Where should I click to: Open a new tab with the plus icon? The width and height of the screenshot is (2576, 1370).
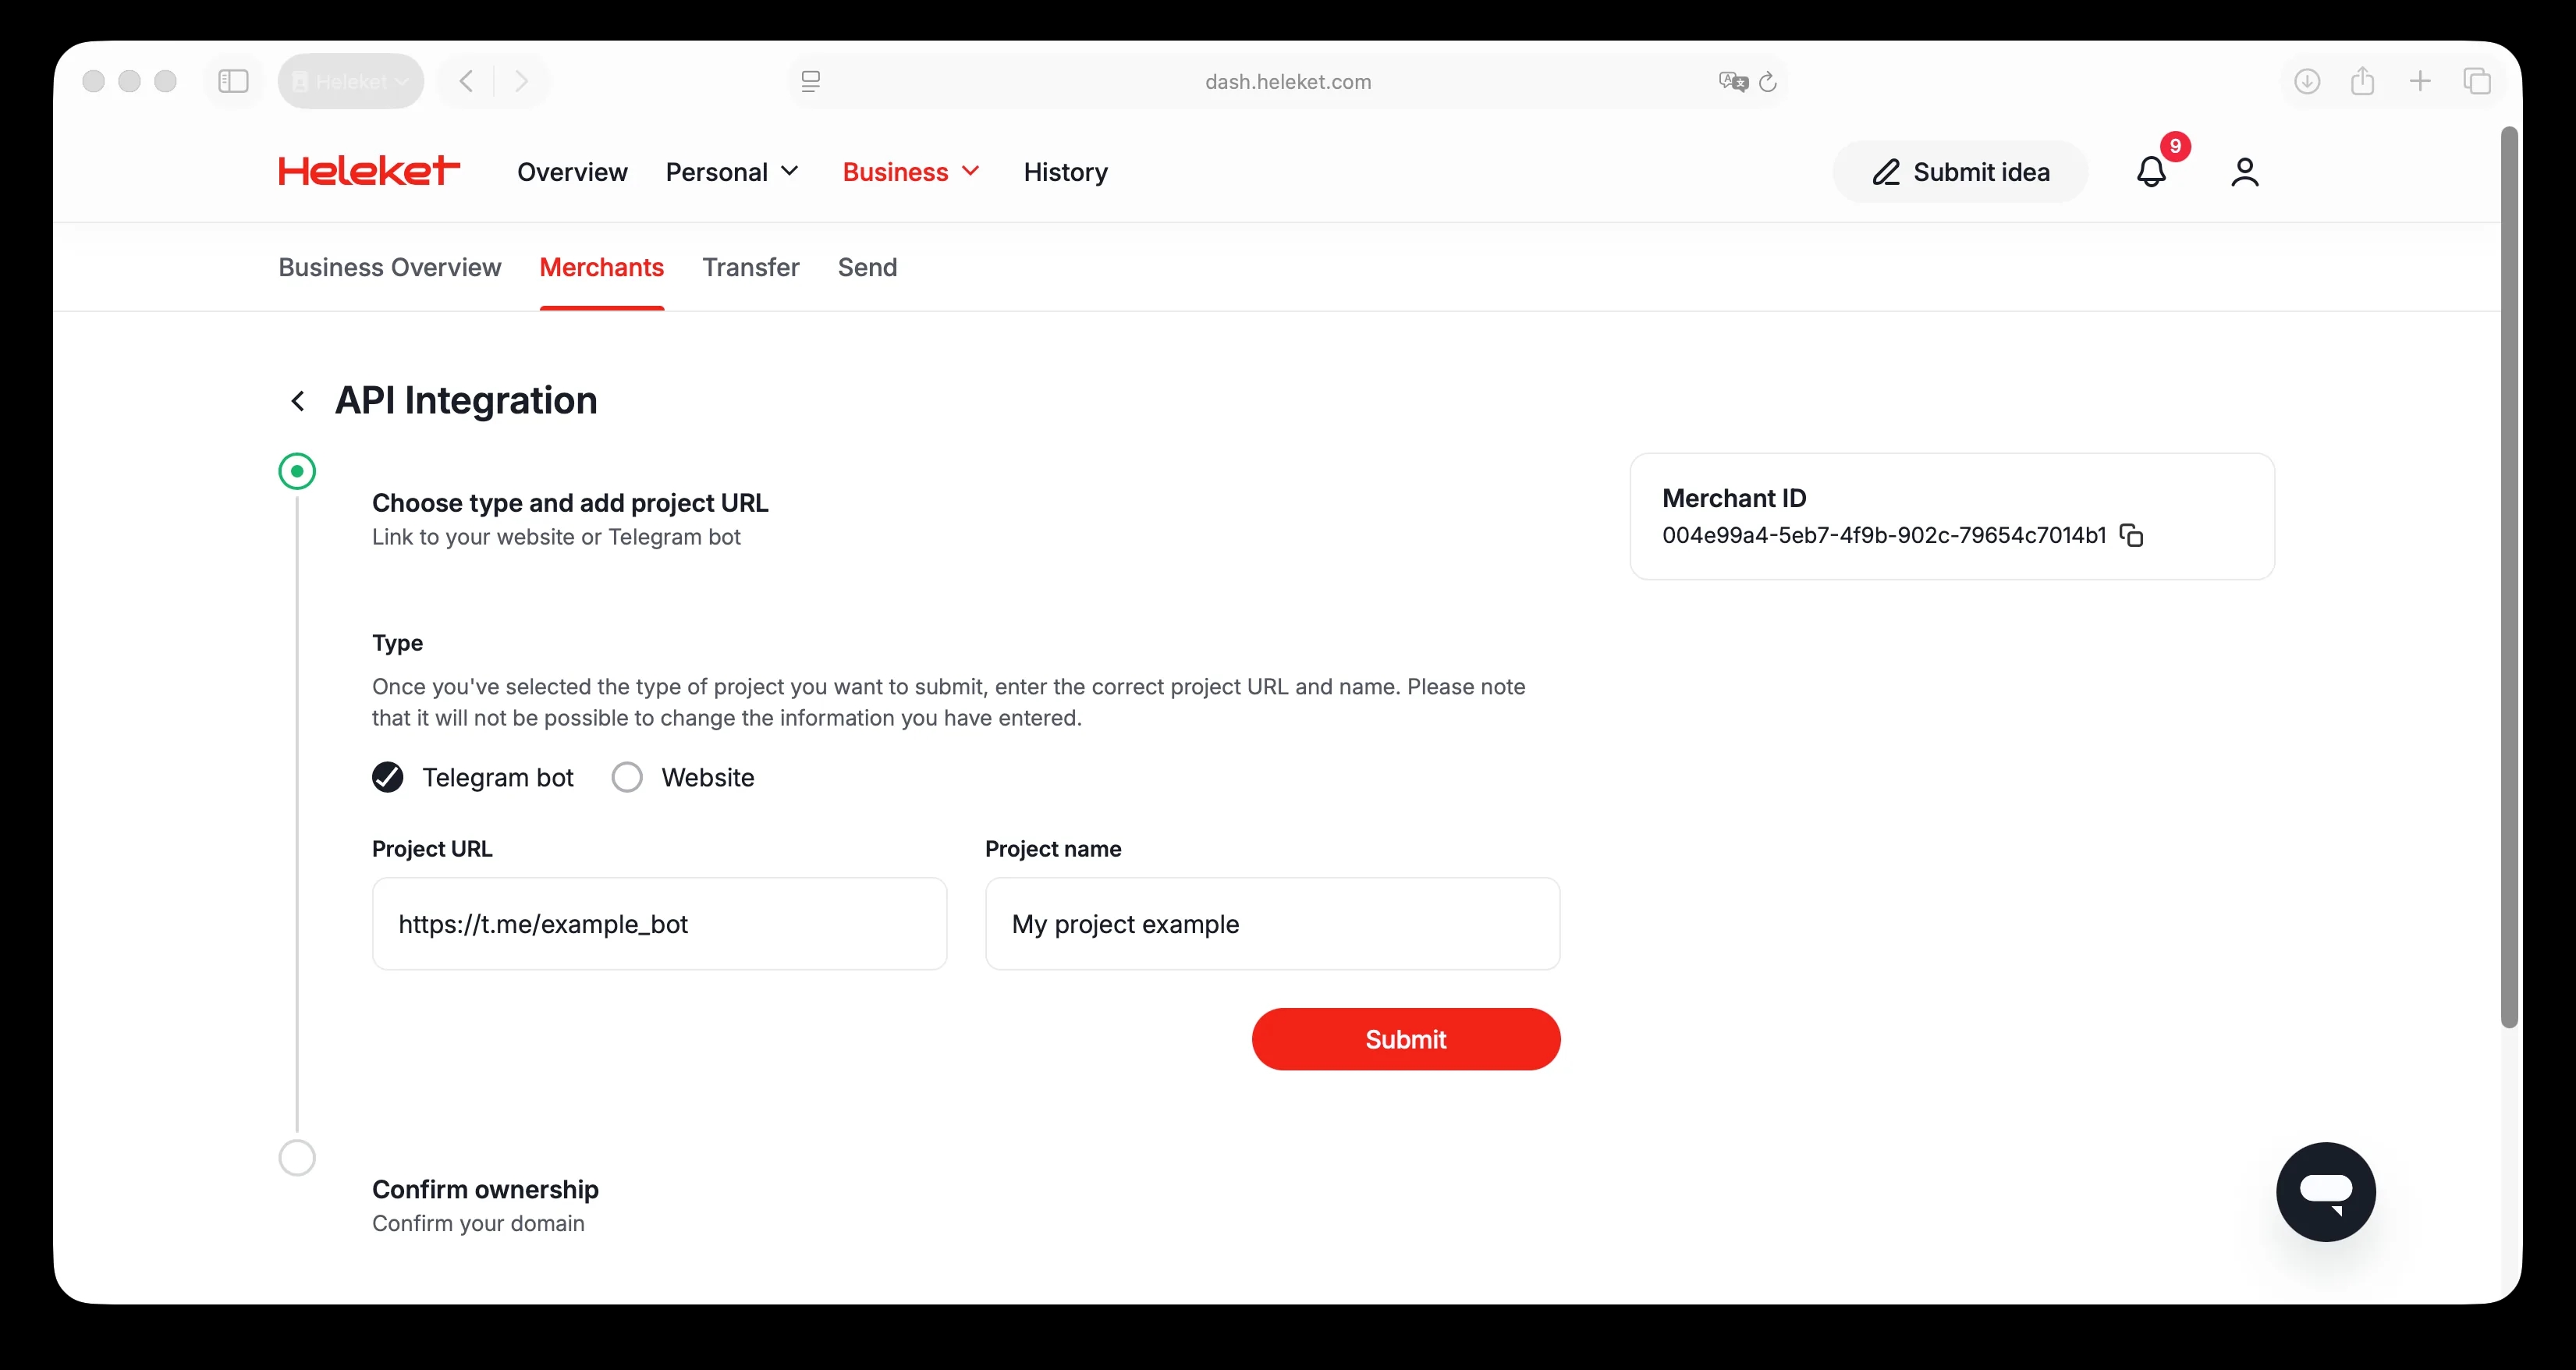[2420, 81]
